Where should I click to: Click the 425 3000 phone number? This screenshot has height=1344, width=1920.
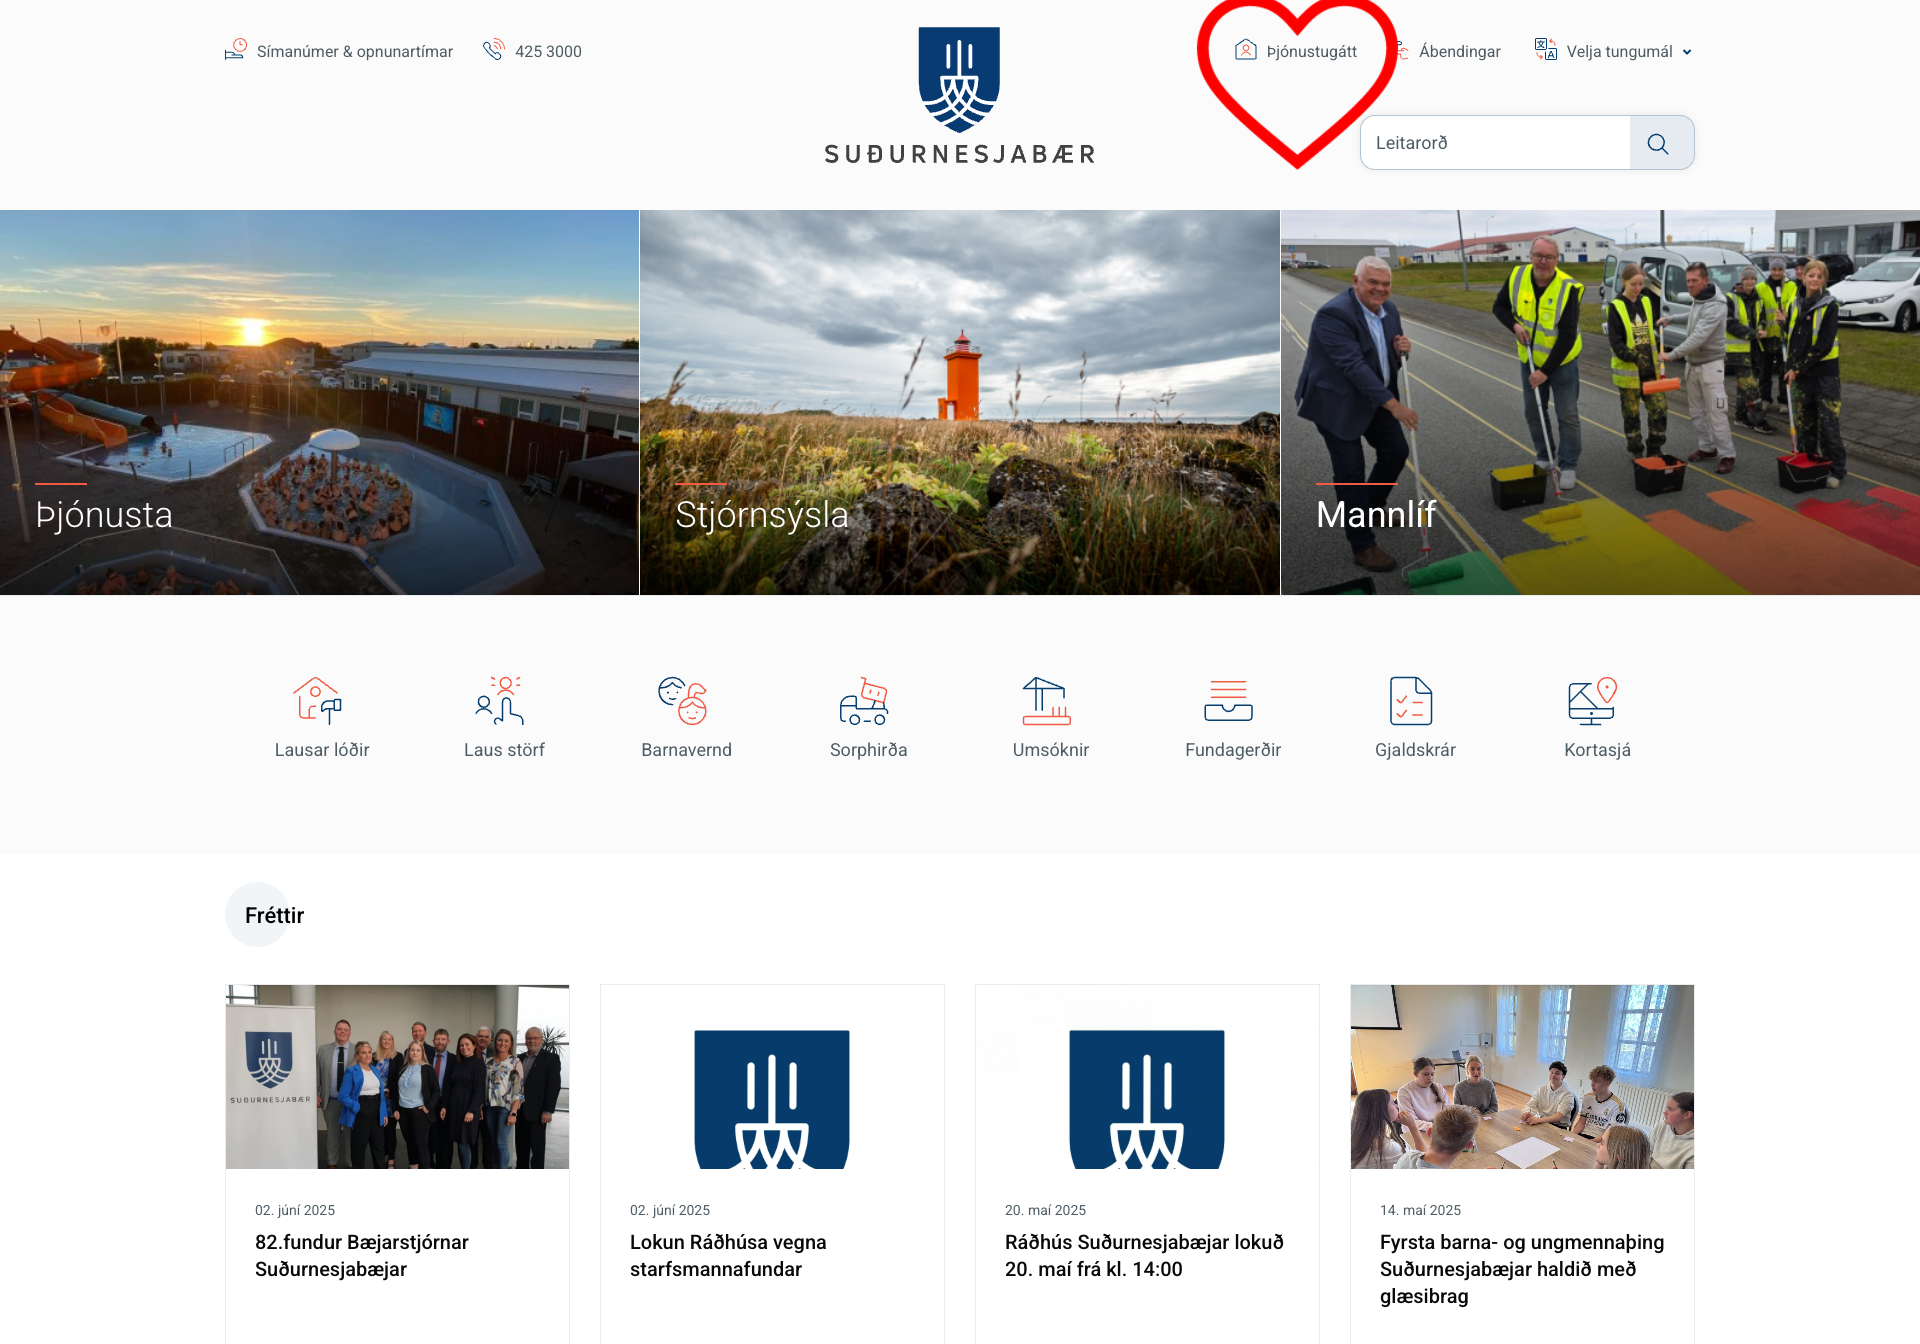coord(548,51)
